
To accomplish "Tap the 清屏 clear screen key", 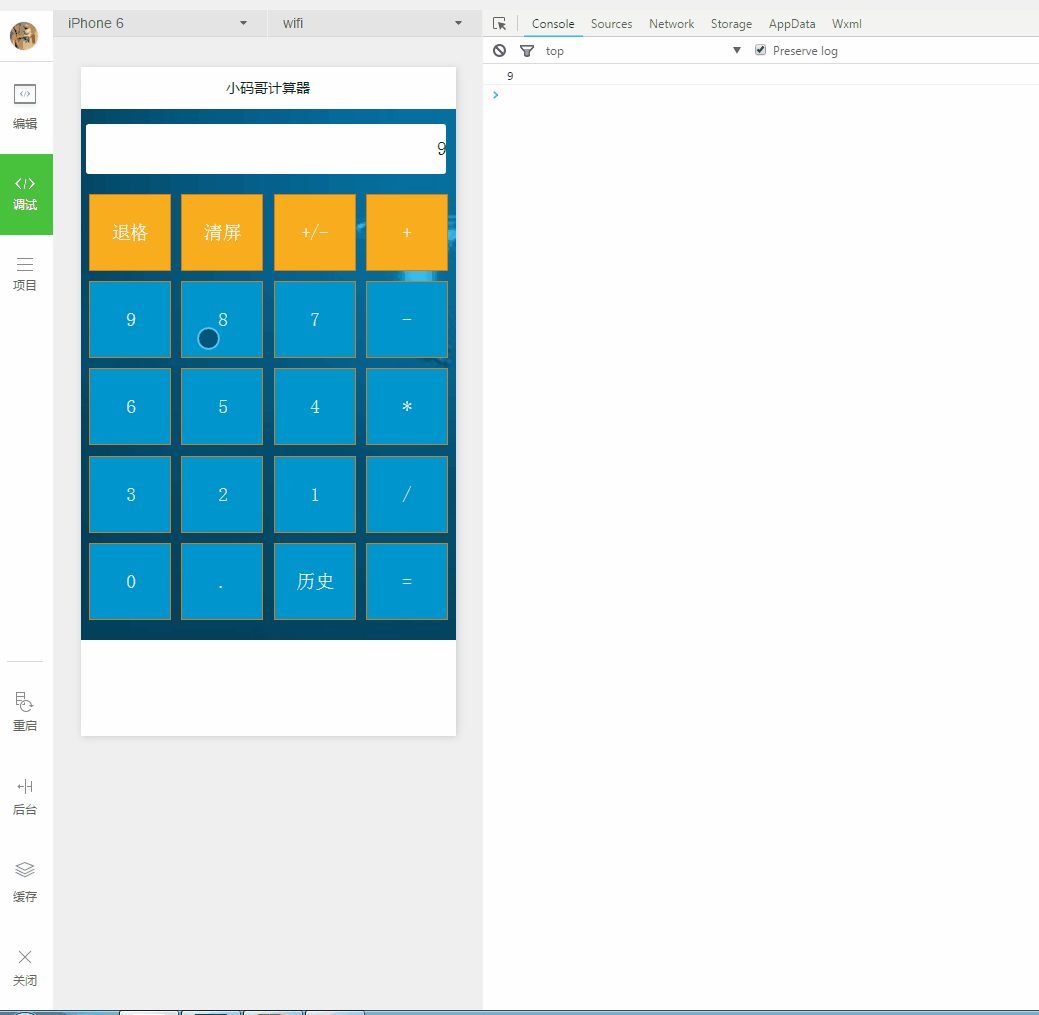I will point(222,233).
